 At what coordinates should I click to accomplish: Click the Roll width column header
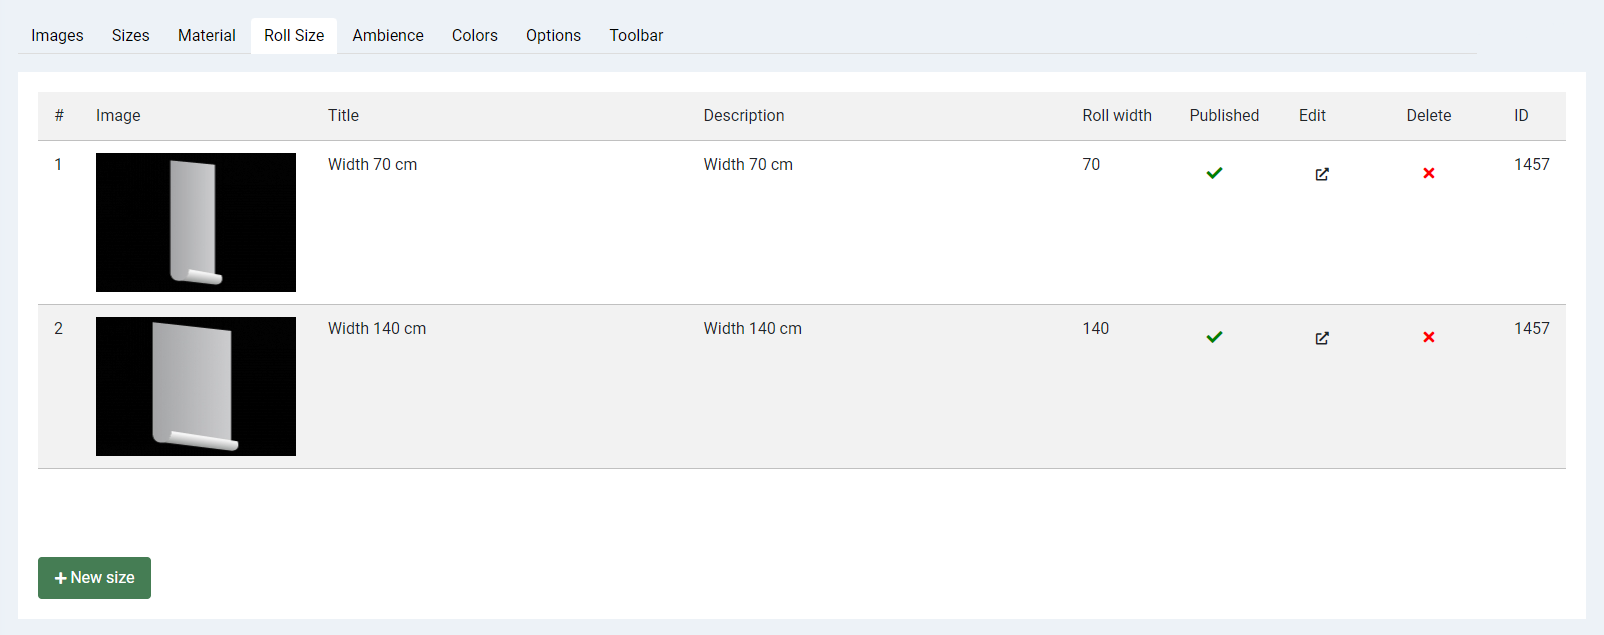click(x=1116, y=116)
